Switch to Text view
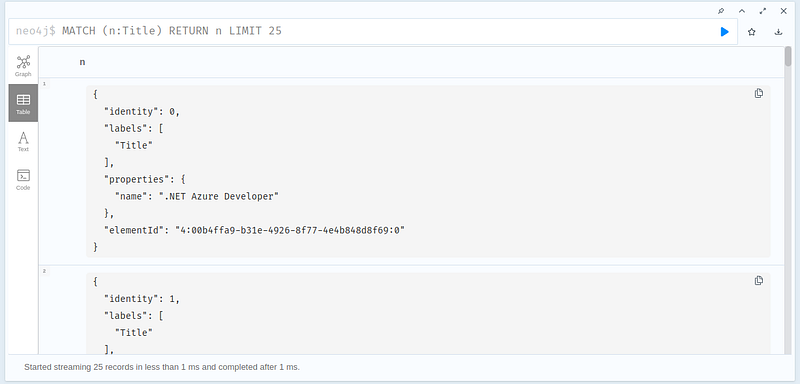Image resolution: width=800 pixels, height=384 pixels. (x=23, y=141)
